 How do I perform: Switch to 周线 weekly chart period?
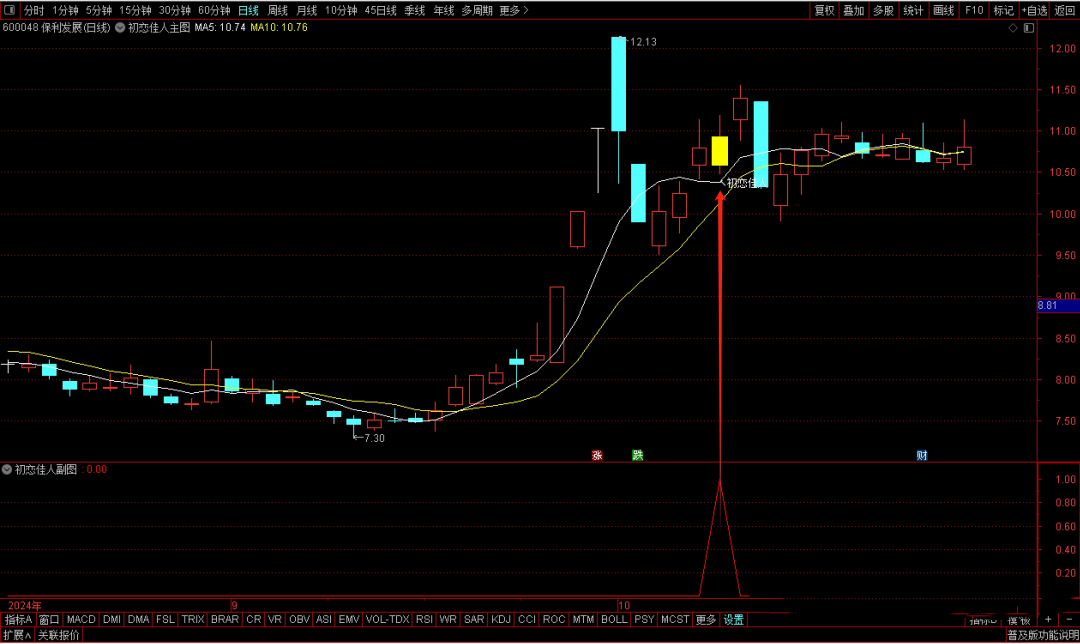[x=278, y=10]
